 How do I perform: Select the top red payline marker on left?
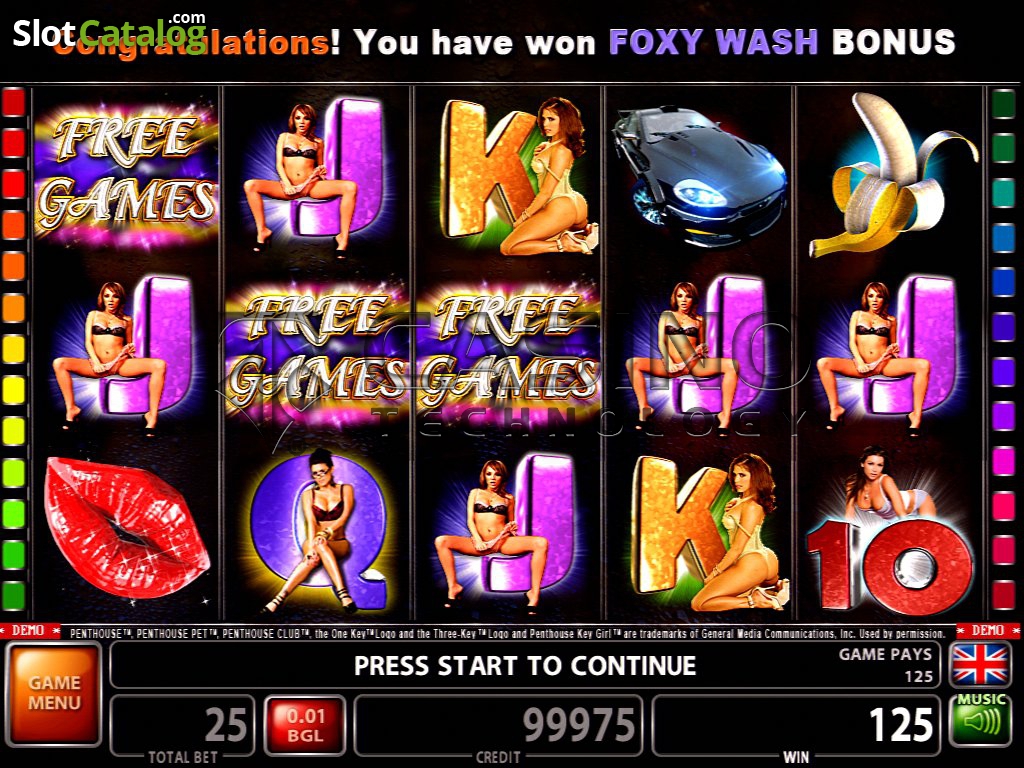click(14, 103)
